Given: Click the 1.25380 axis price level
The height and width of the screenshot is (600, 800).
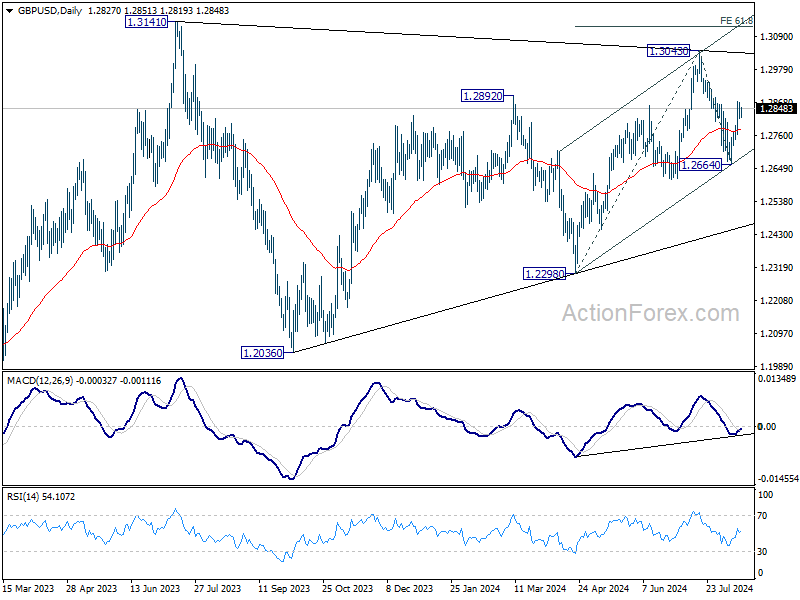Looking at the screenshot, I should (777, 202).
